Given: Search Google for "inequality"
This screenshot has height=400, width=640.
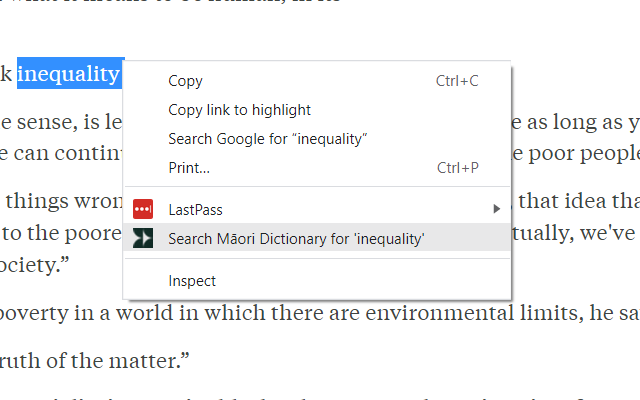Looking at the screenshot, I should 267,139.
